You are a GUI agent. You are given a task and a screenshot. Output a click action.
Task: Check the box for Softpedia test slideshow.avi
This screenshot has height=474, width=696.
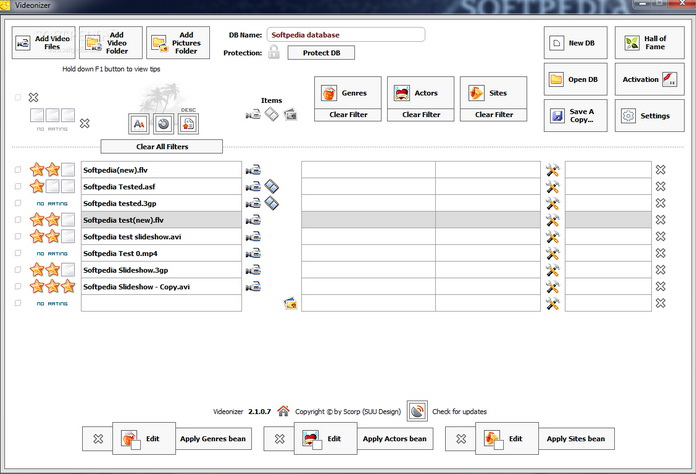coord(18,236)
